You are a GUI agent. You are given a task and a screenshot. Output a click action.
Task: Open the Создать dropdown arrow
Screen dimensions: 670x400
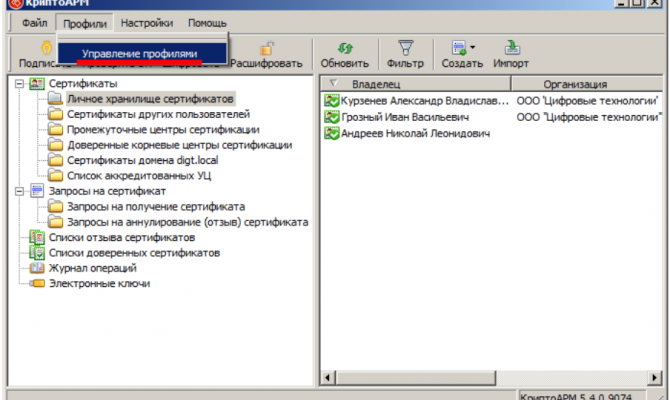(x=473, y=47)
